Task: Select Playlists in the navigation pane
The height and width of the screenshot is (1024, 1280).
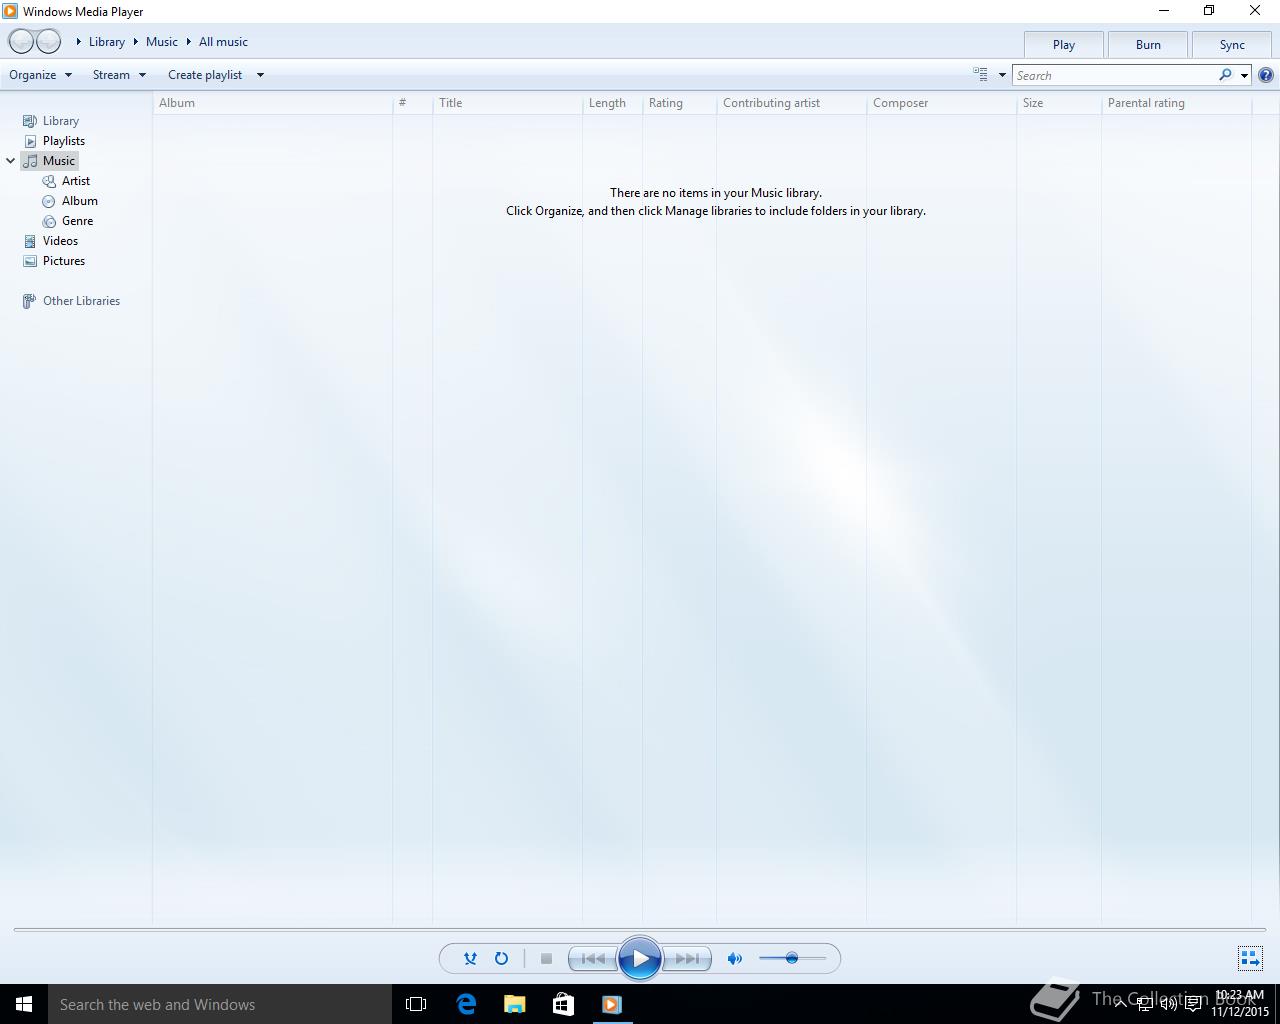Action: (x=54, y=141)
